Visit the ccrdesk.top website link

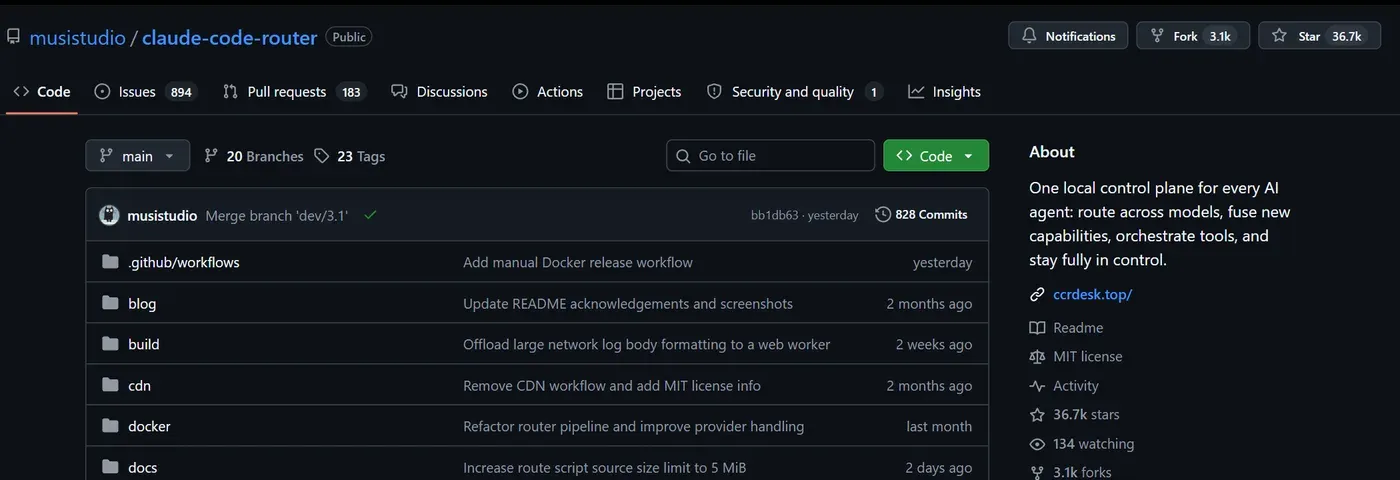pos(1092,295)
